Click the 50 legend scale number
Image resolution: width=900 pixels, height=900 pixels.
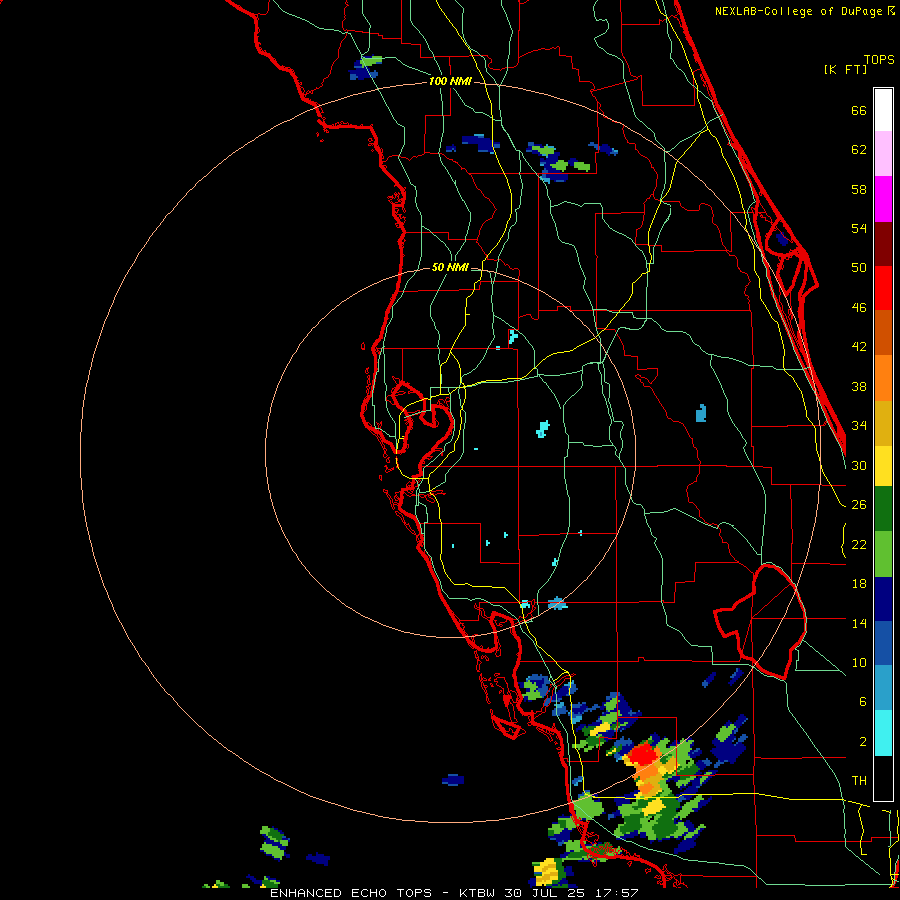859,267
